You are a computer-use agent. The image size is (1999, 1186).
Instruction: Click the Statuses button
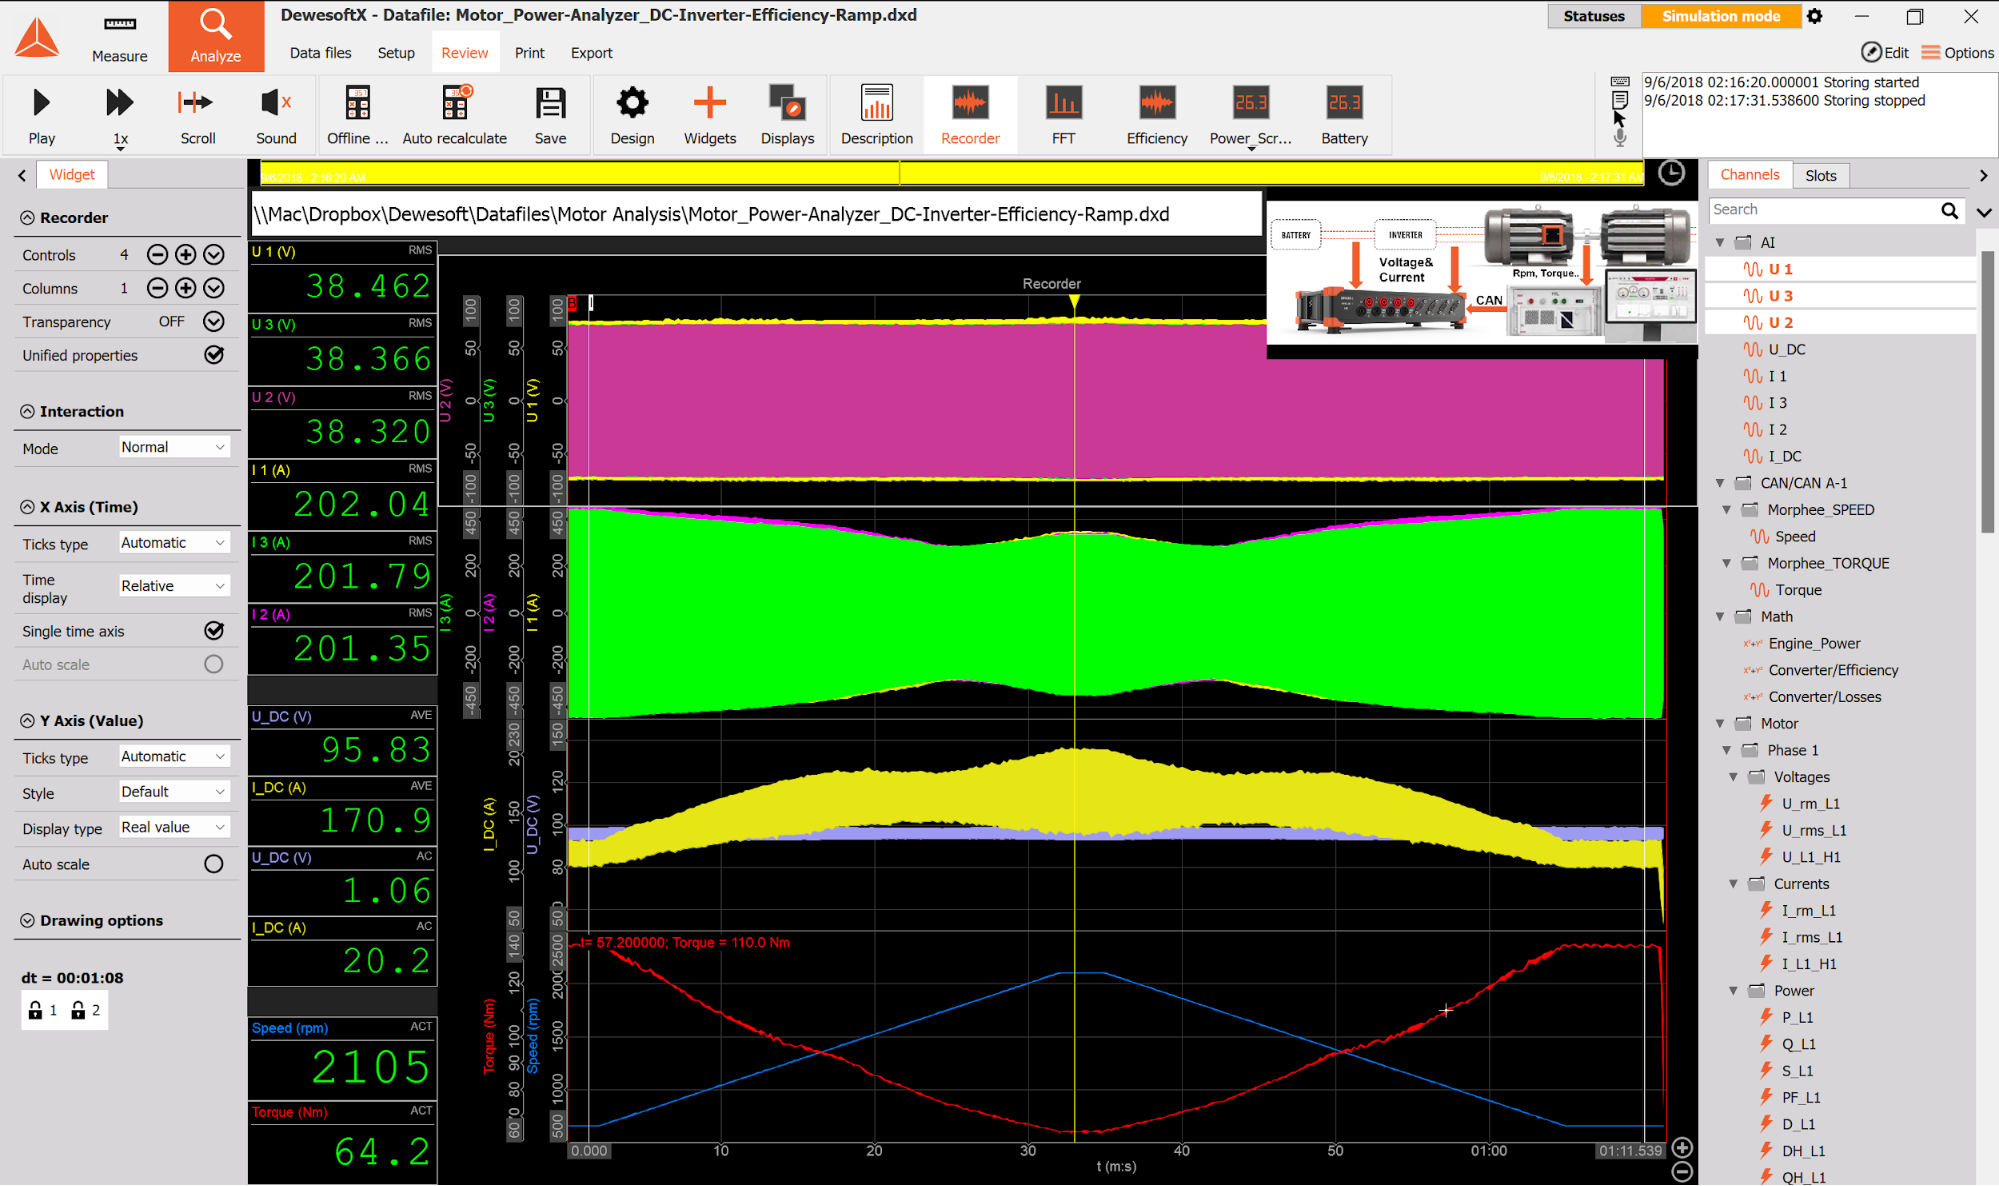[x=1594, y=16]
